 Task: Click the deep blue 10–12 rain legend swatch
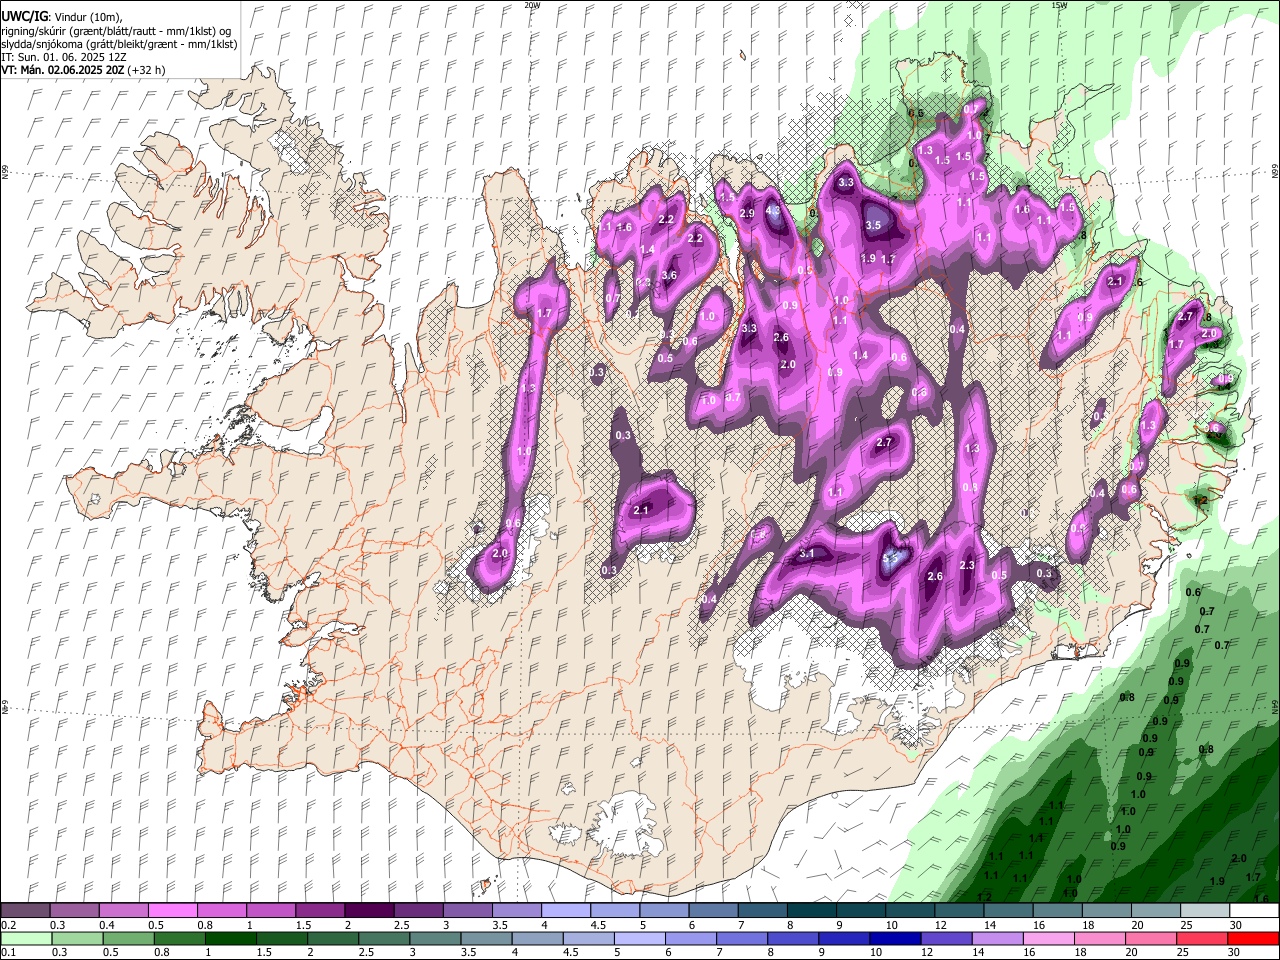coord(893,938)
